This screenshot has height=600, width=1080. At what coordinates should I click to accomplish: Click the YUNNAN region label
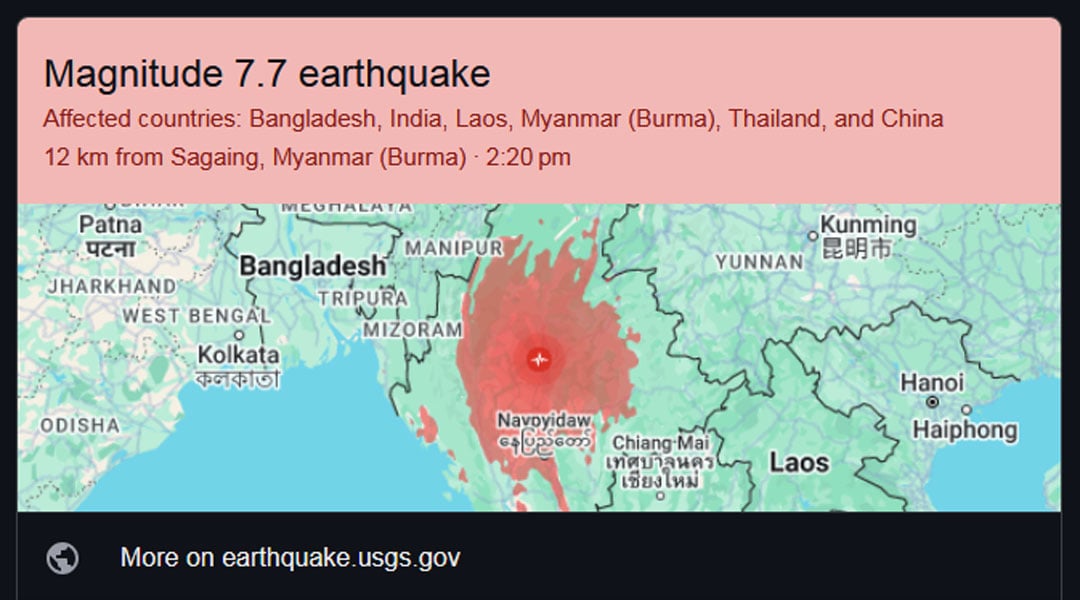tap(759, 262)
